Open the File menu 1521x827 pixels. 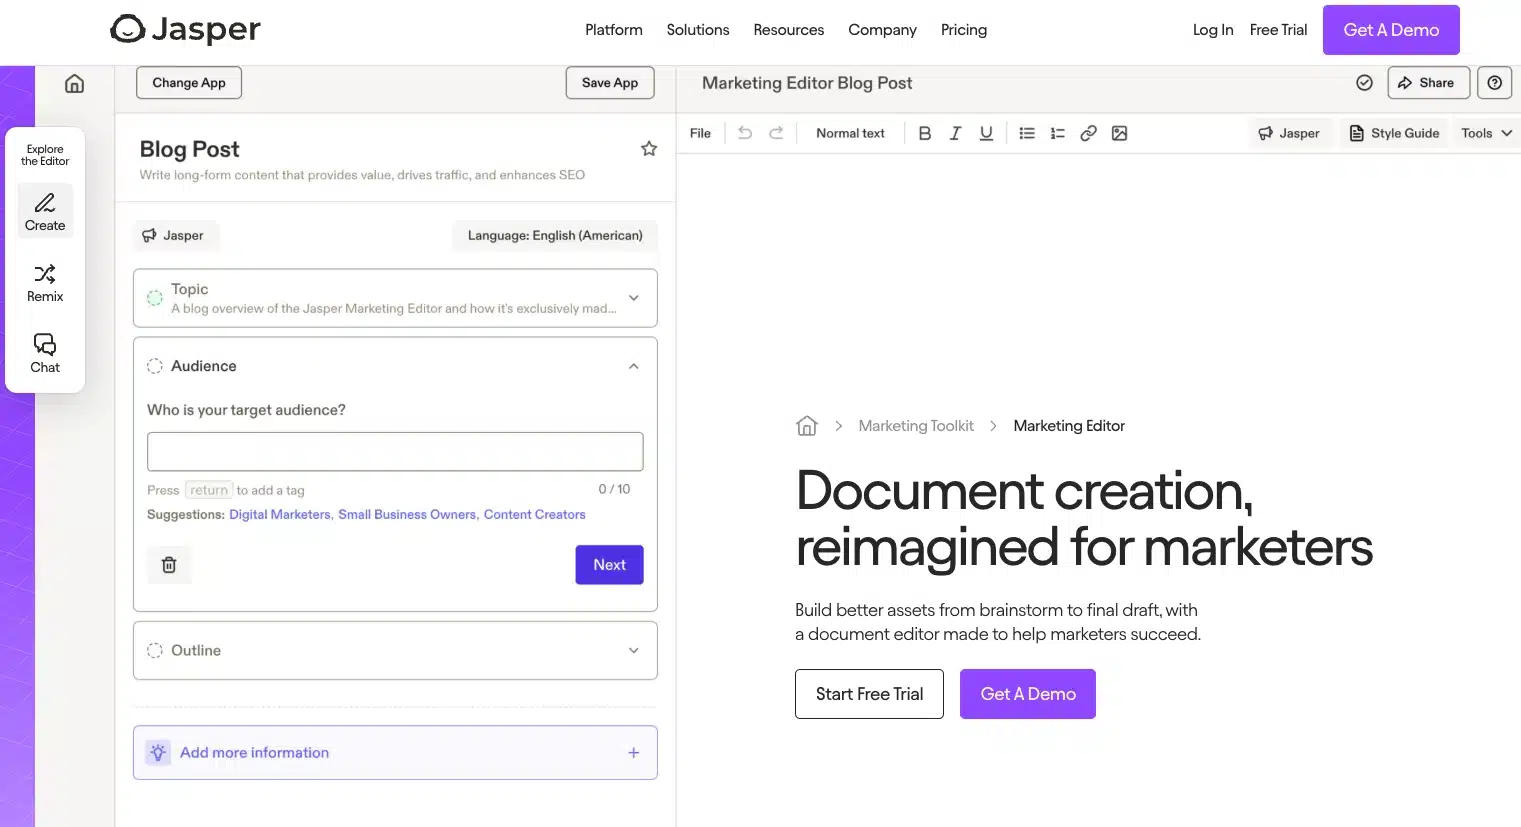point(700,133)
